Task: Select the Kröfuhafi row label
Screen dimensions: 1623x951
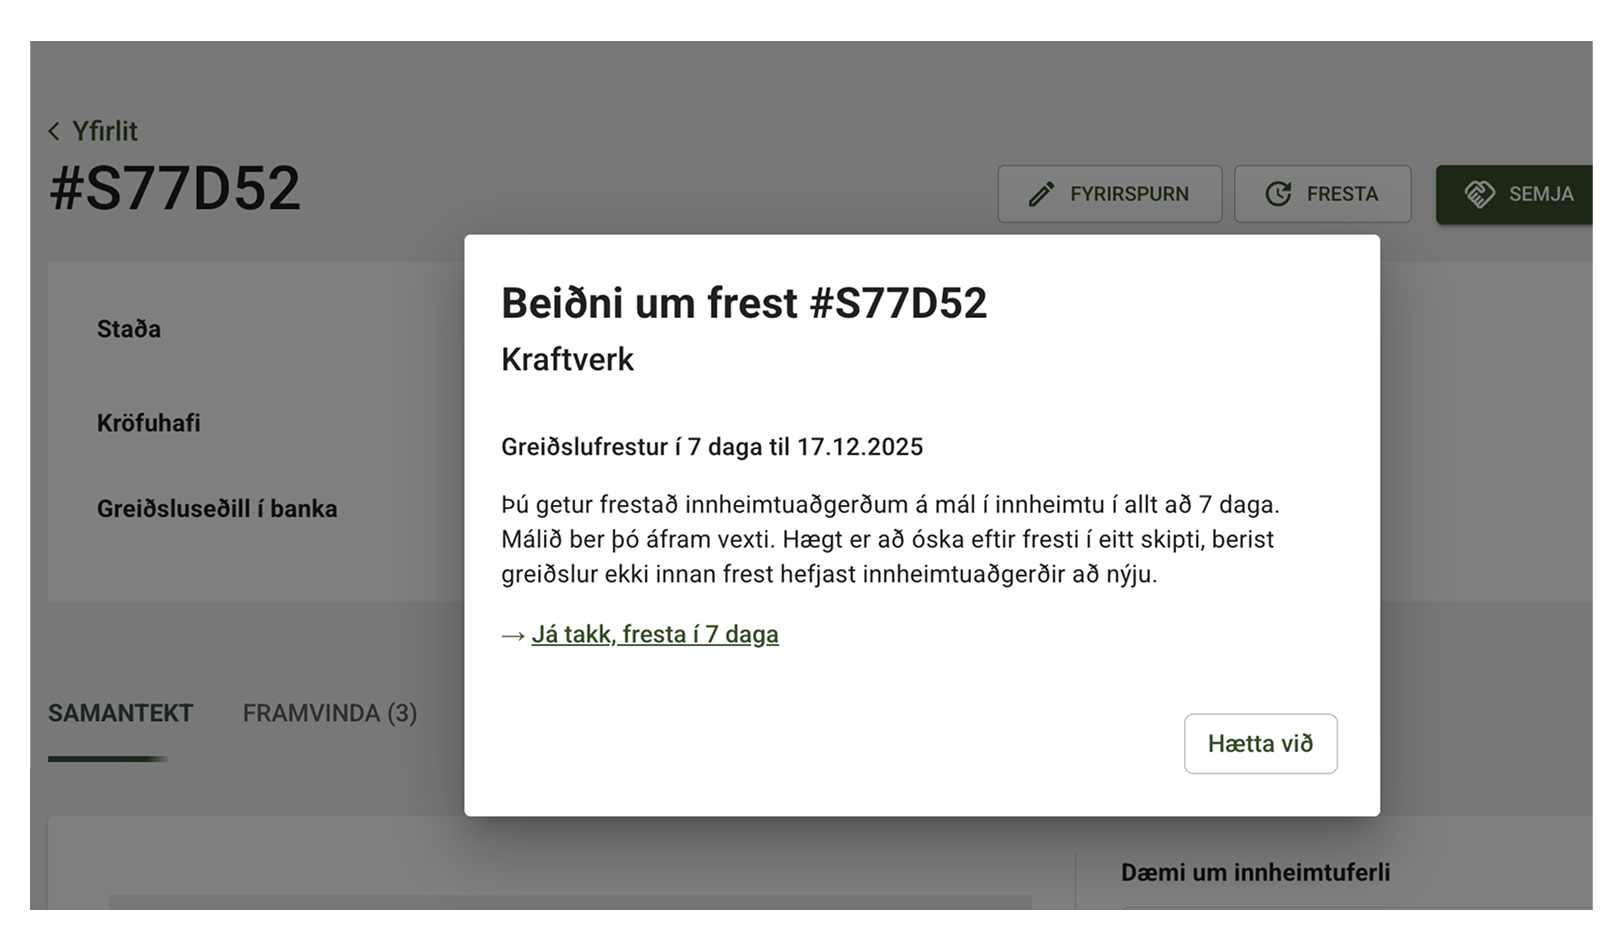Action: [149, 423]
